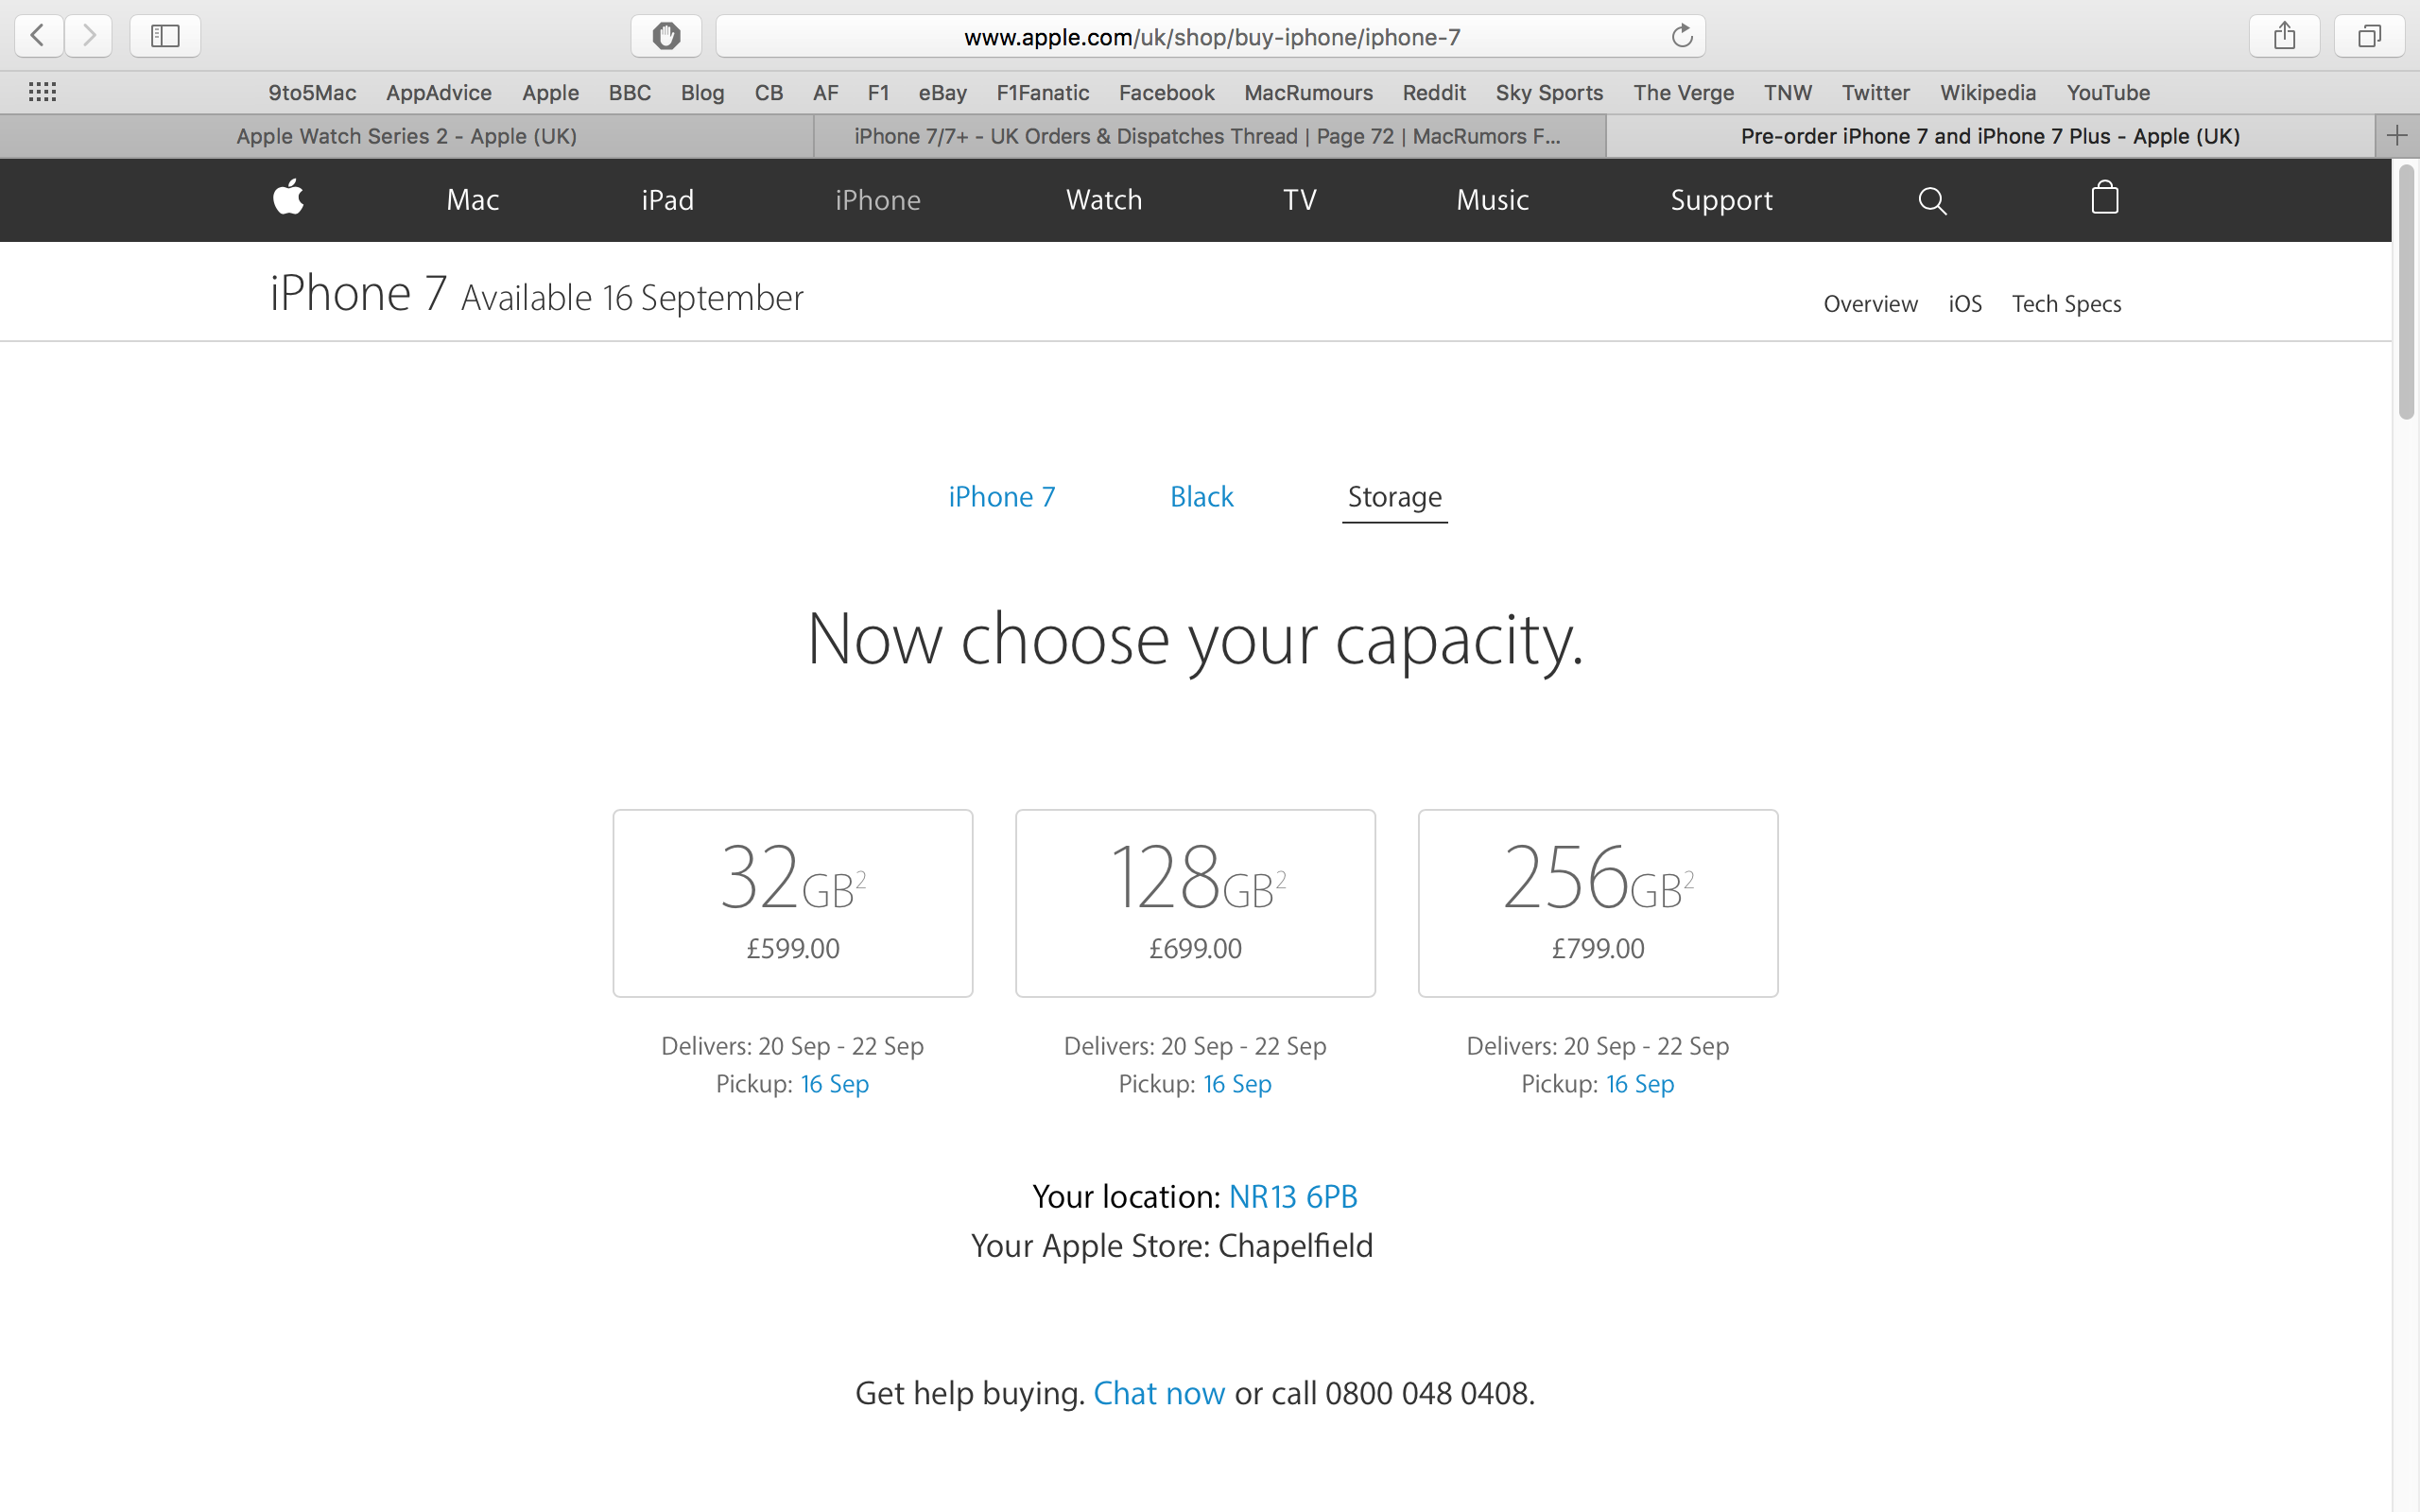This screenshot has height=1512, width=2420.
Task: Open The Verge bookmark
Action: click(1684, 92)
